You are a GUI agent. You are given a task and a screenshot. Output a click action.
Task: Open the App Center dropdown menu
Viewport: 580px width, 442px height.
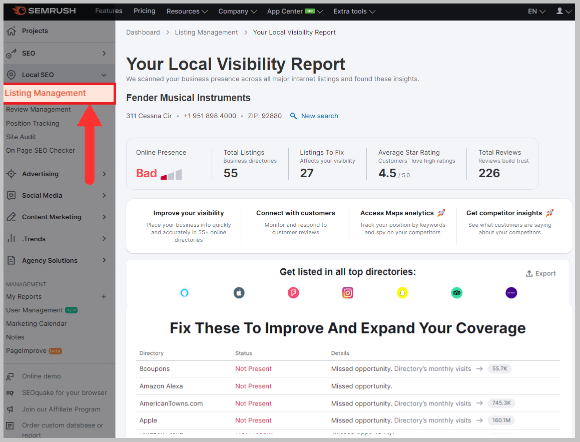295,11
